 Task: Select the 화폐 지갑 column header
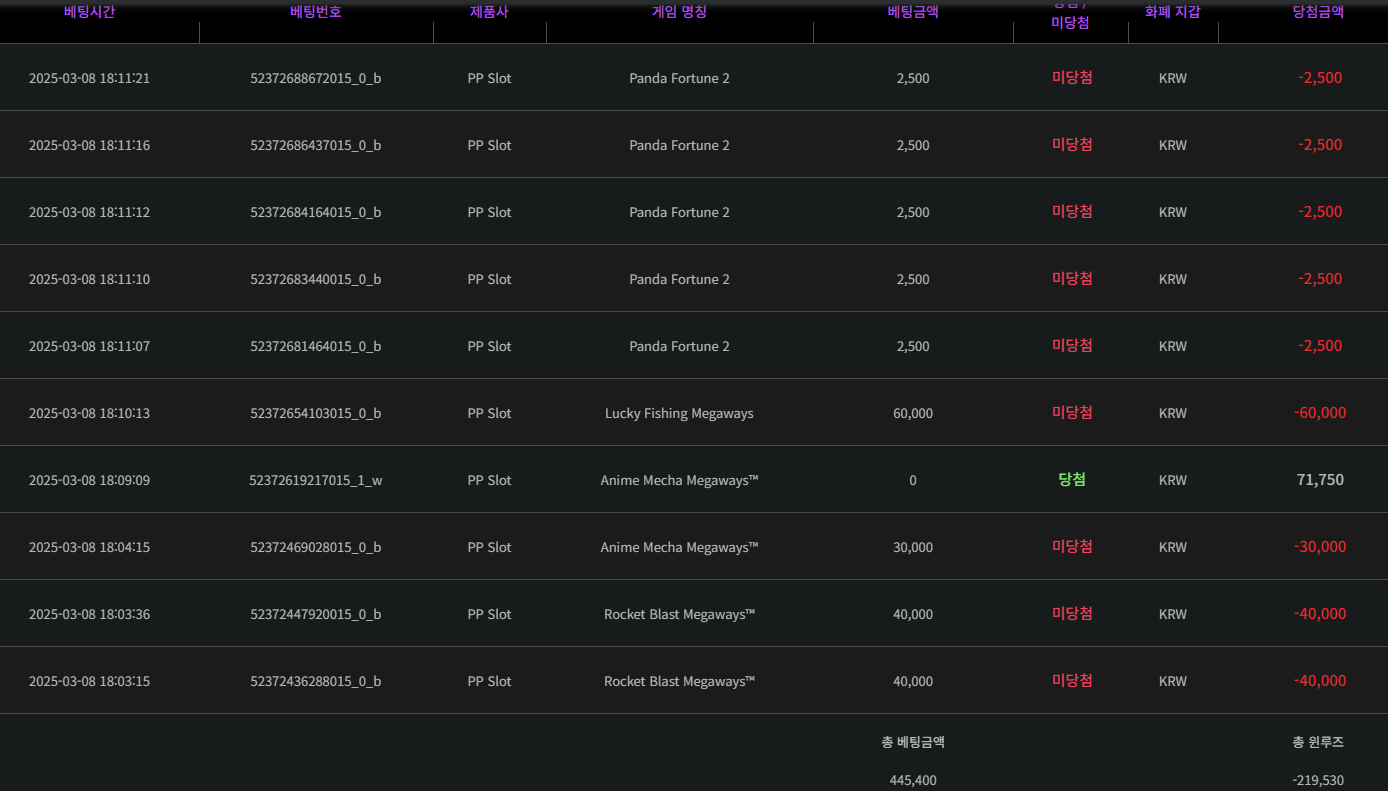click(x=1173, y=12)
